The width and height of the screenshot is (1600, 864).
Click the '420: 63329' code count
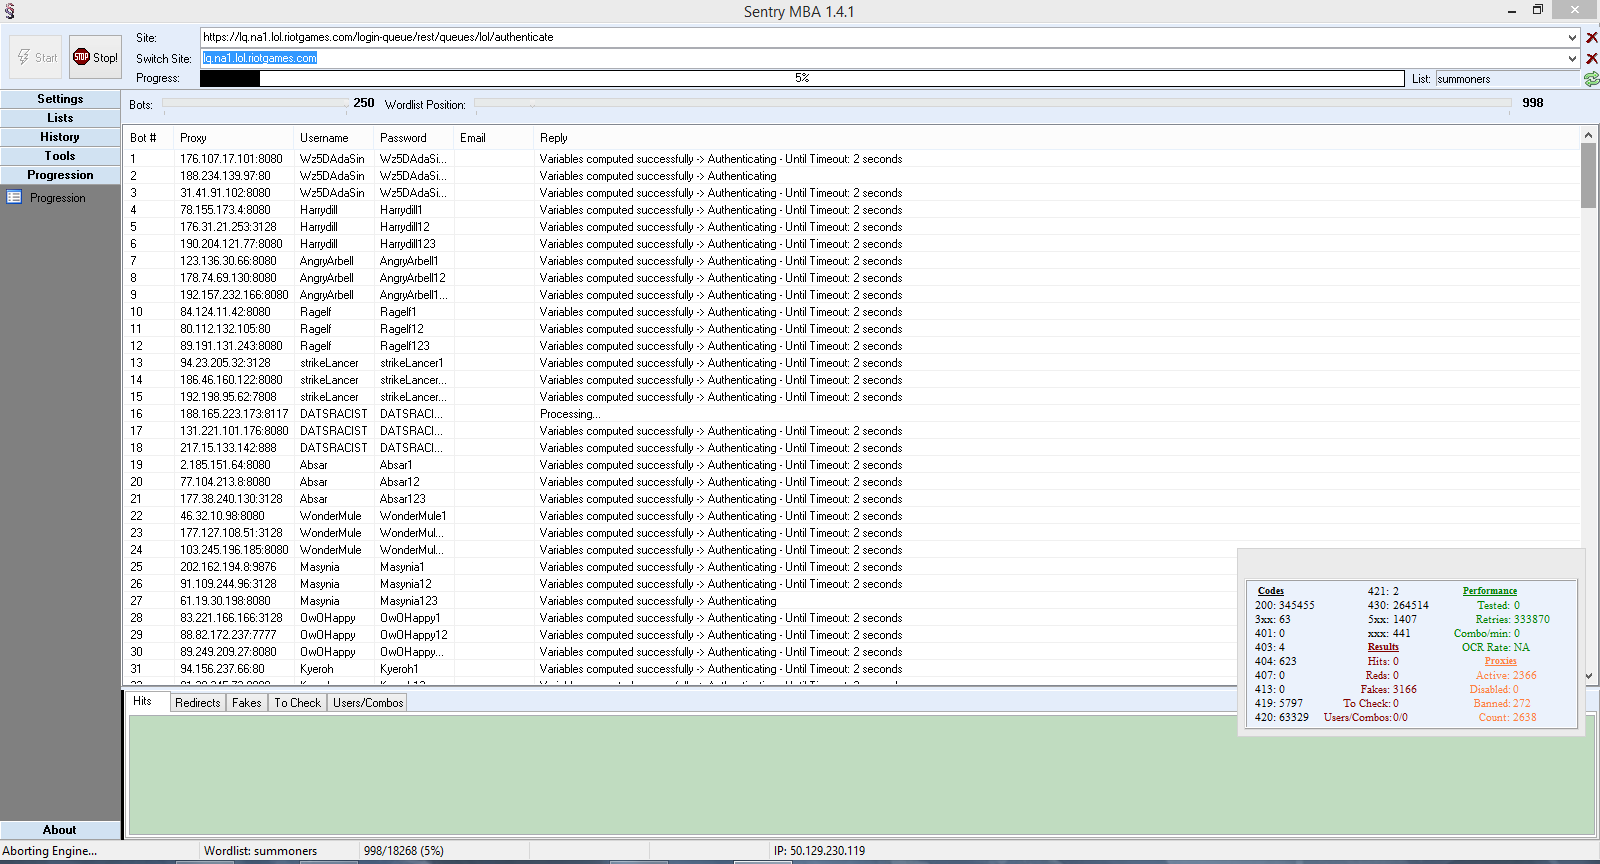click(x=1282, y=717)
